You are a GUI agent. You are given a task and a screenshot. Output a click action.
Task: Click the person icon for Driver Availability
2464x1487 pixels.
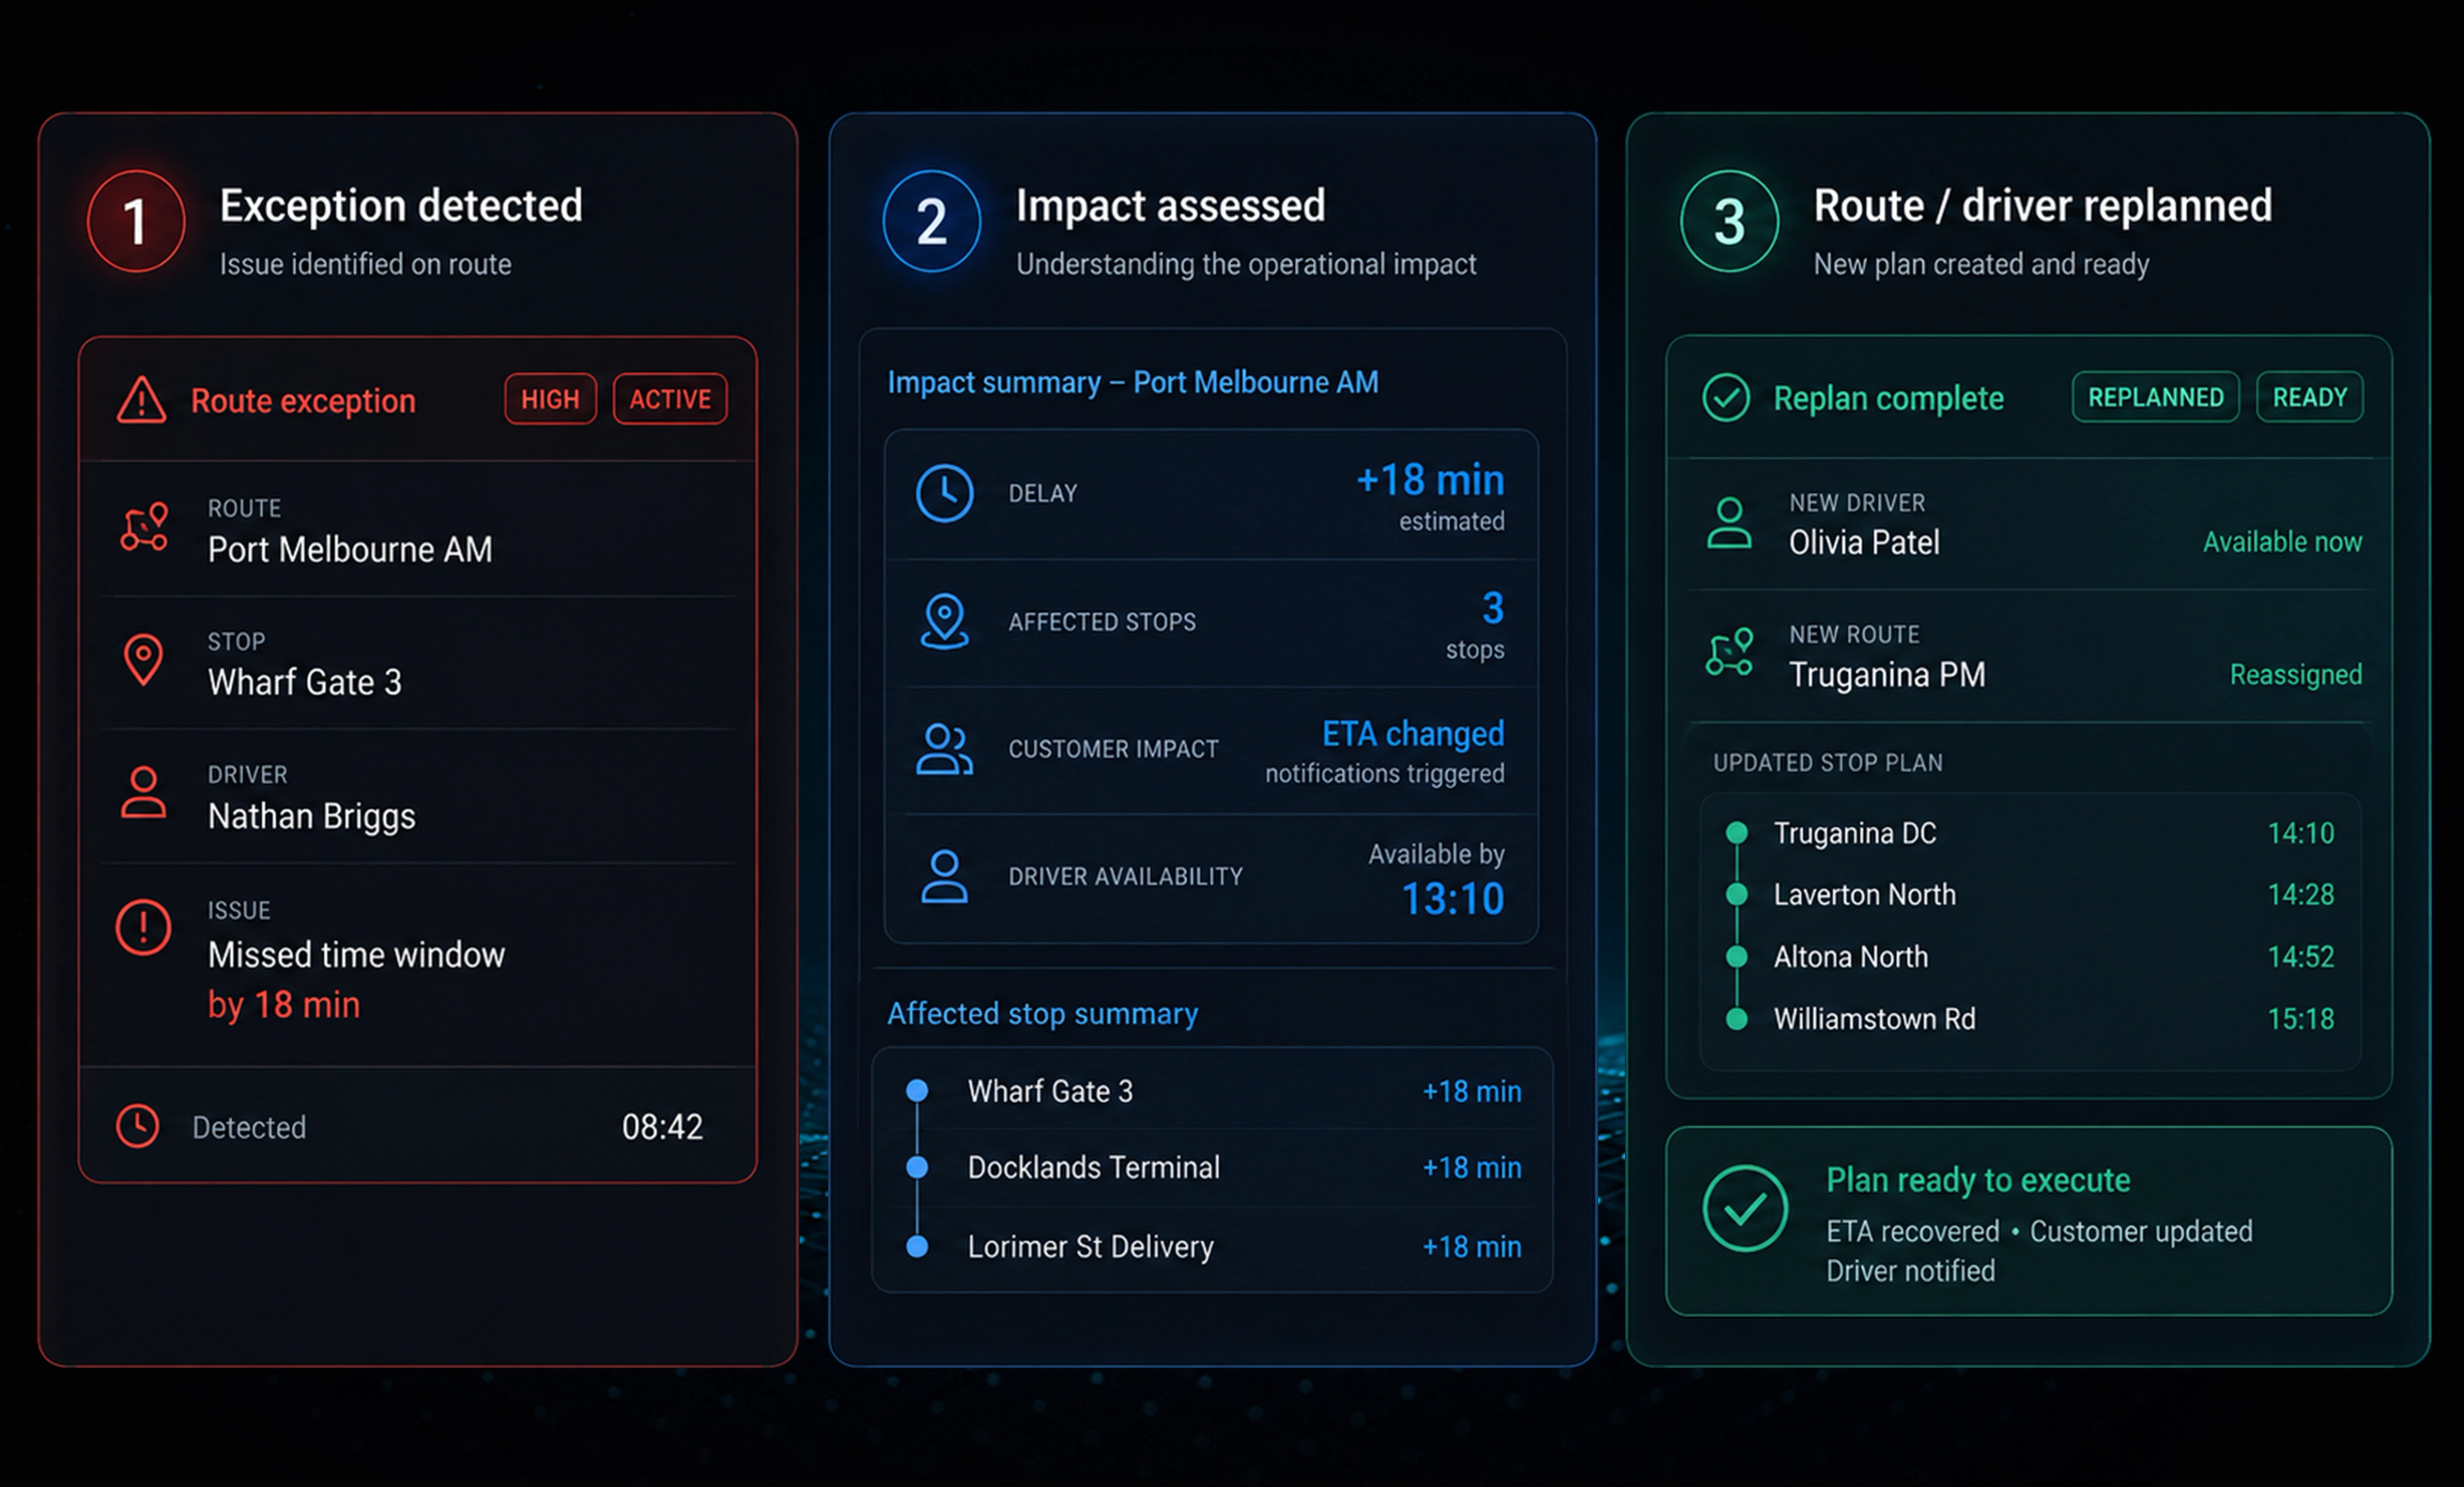[x=944, y=876]
